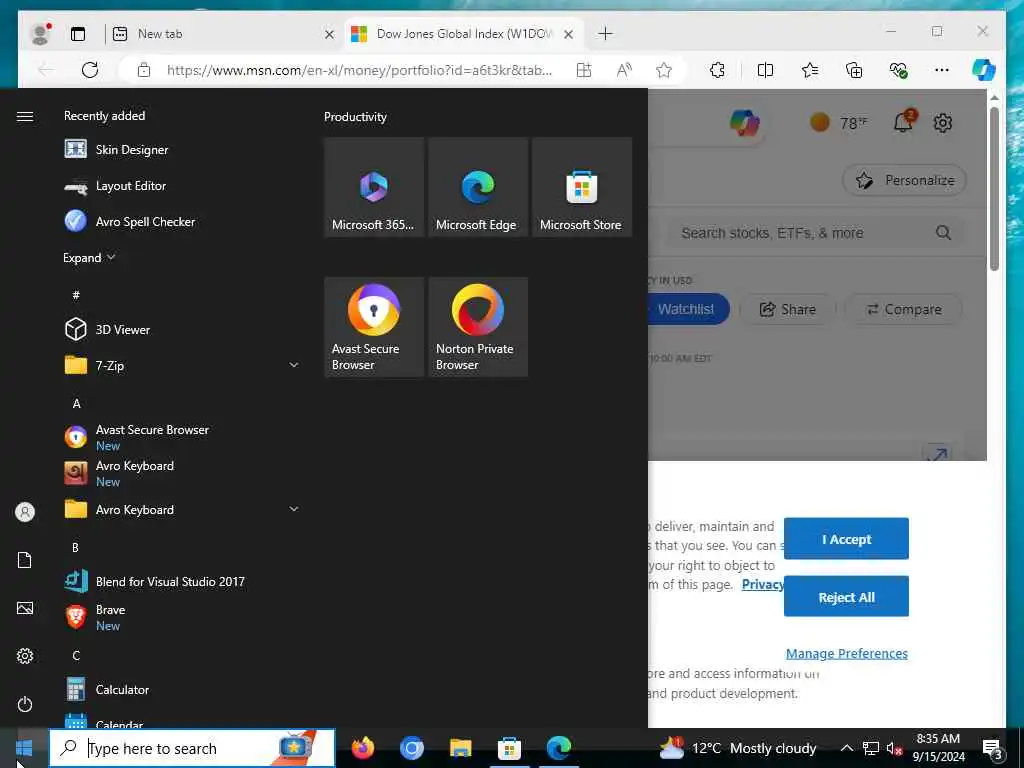Click the Watchlist button
Image resolution: width=1024 pixels, height=768 pixels.
686,310
